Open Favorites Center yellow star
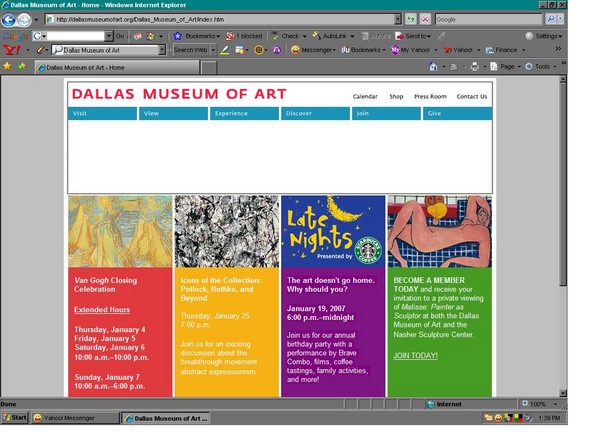Viewport: 600px width, 439px height. point(7,66)
